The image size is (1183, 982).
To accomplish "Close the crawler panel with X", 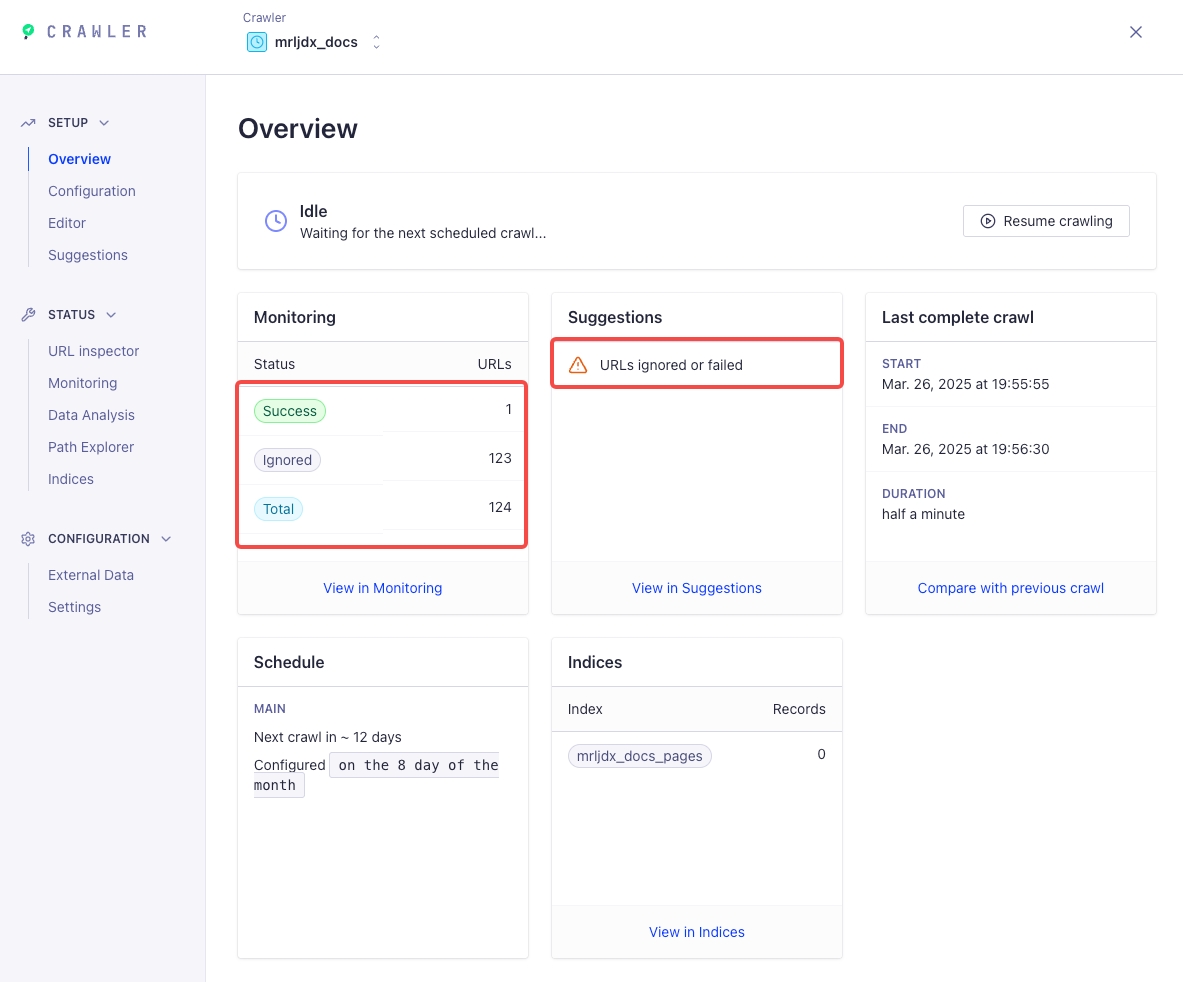I will pyautogui.click(x=1135, y=32).
